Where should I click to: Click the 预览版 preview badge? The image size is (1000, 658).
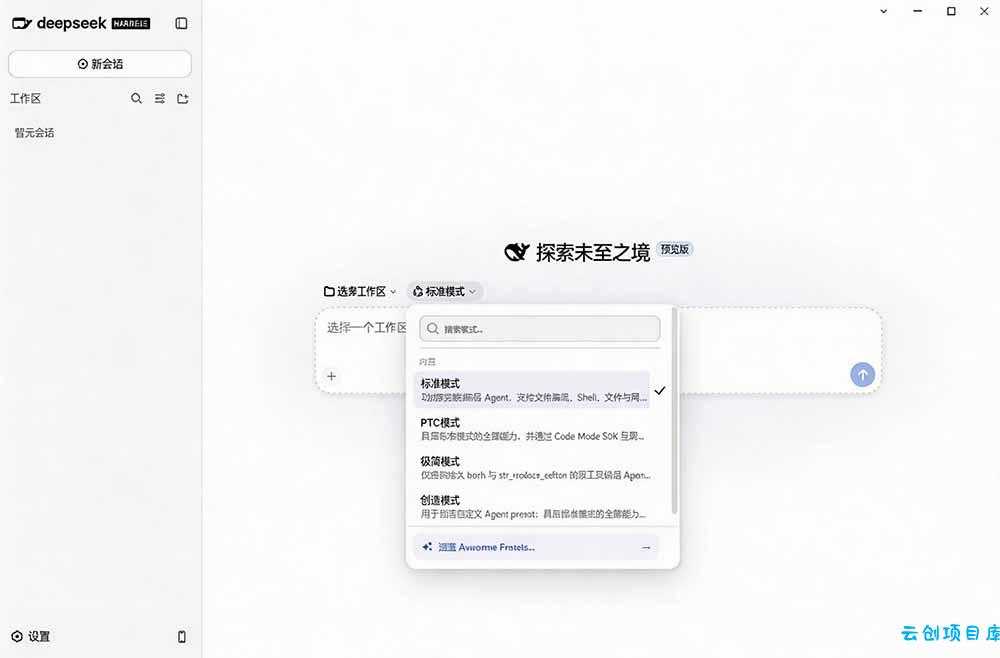click(675, 249)
